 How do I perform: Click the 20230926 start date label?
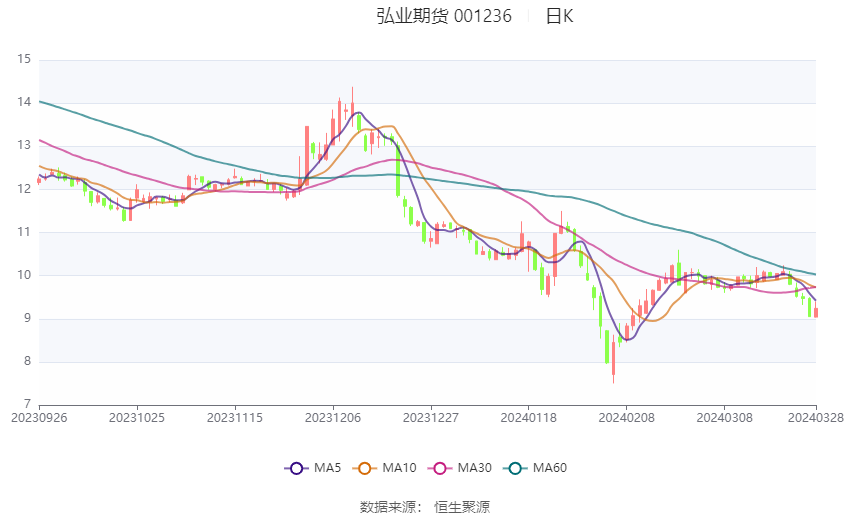tap(40, 416)
